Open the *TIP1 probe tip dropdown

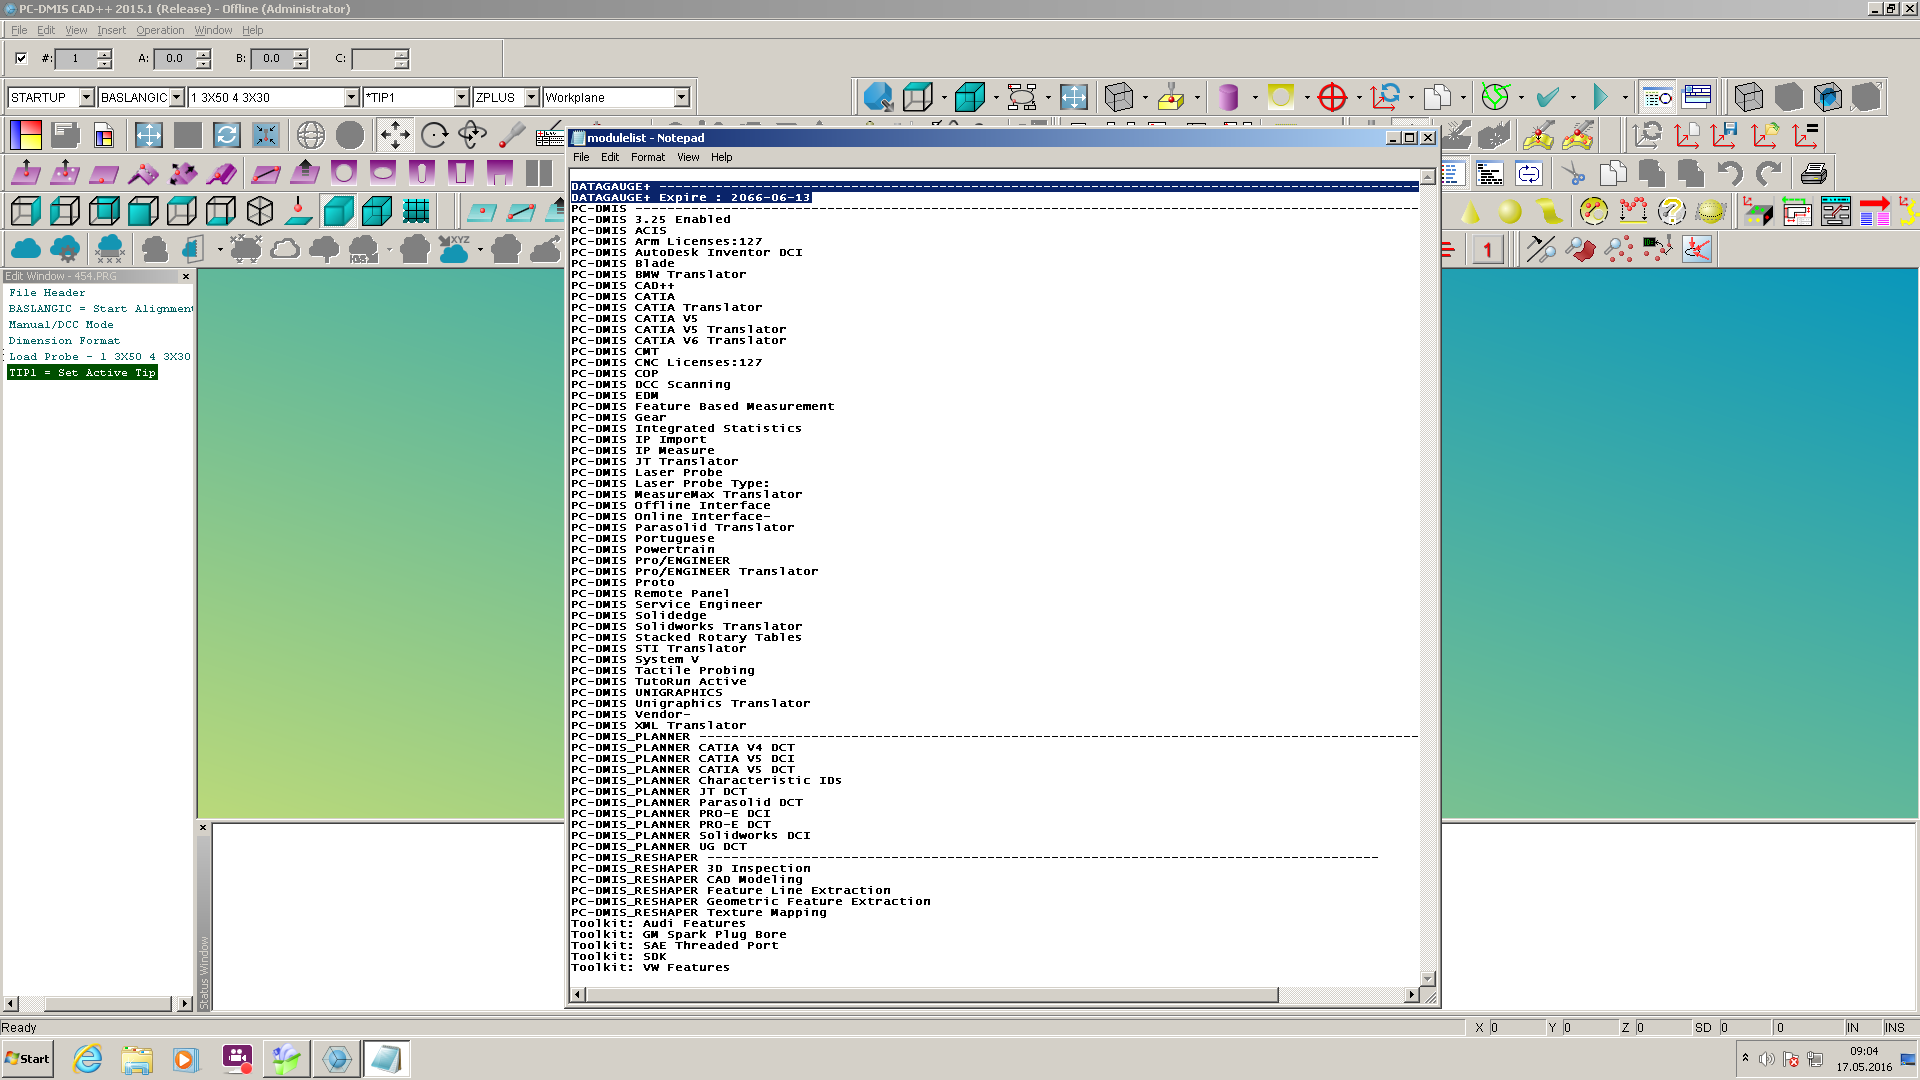tap(461, 97)
